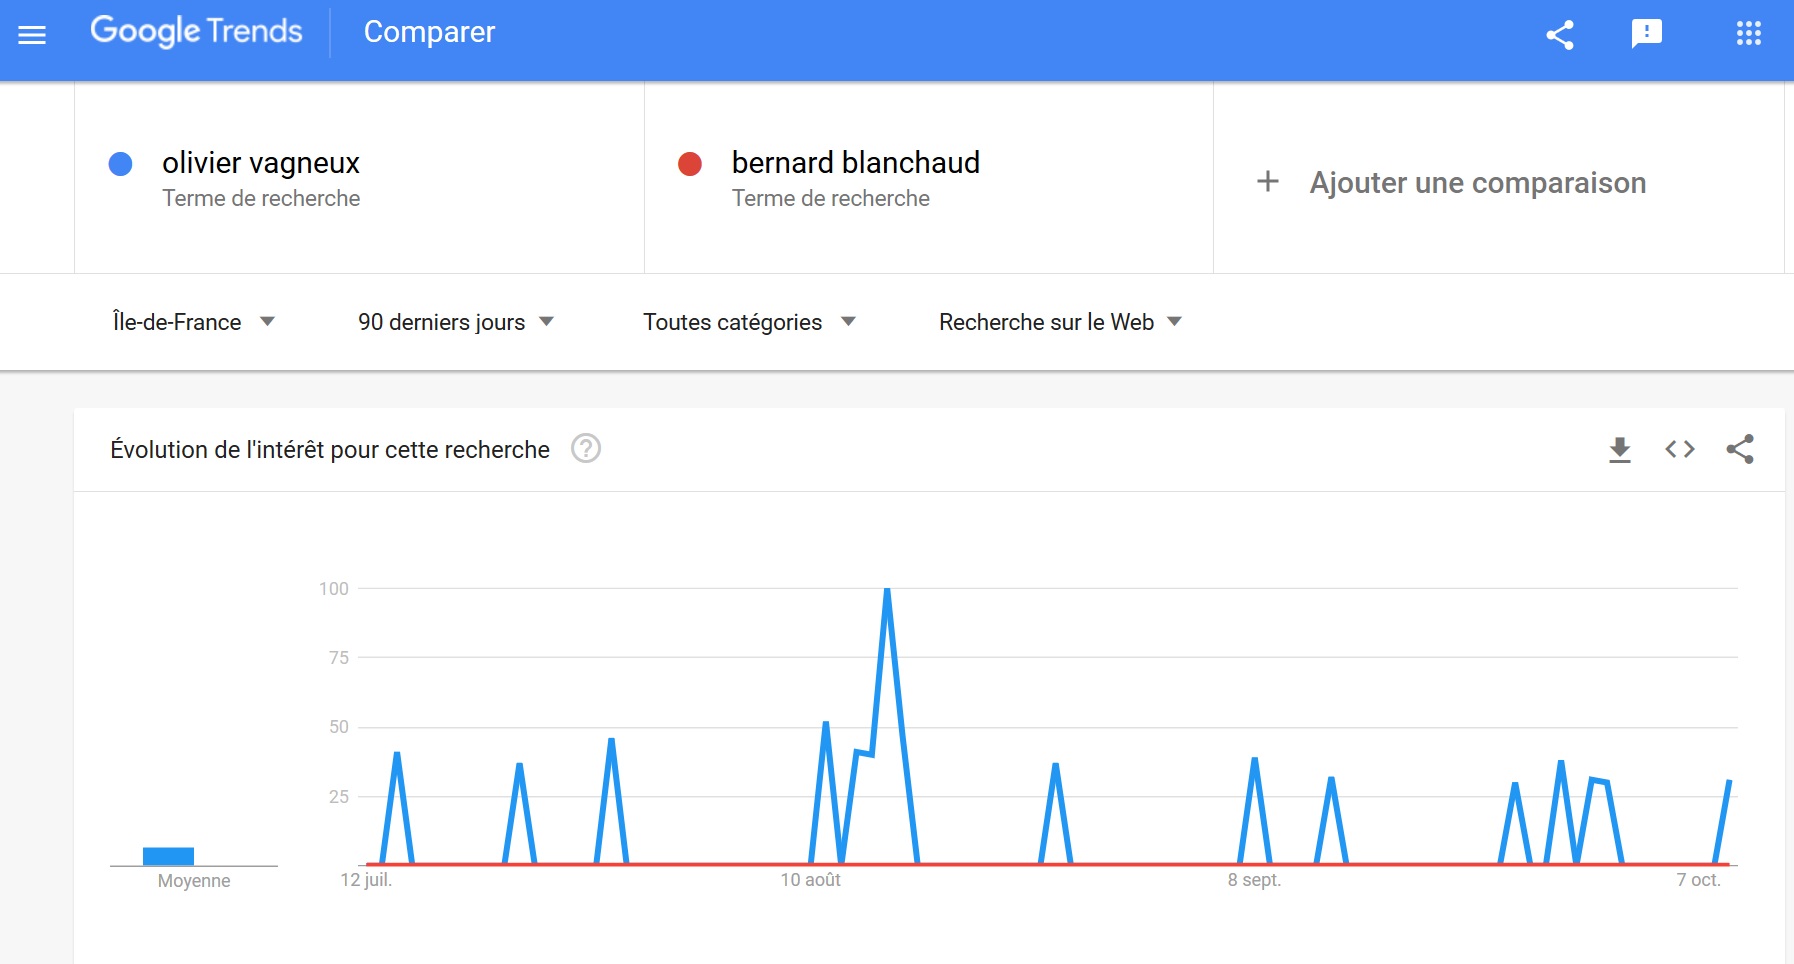
Task: Click the red dot for bernard blanchaud
Action: click(690, 164)
